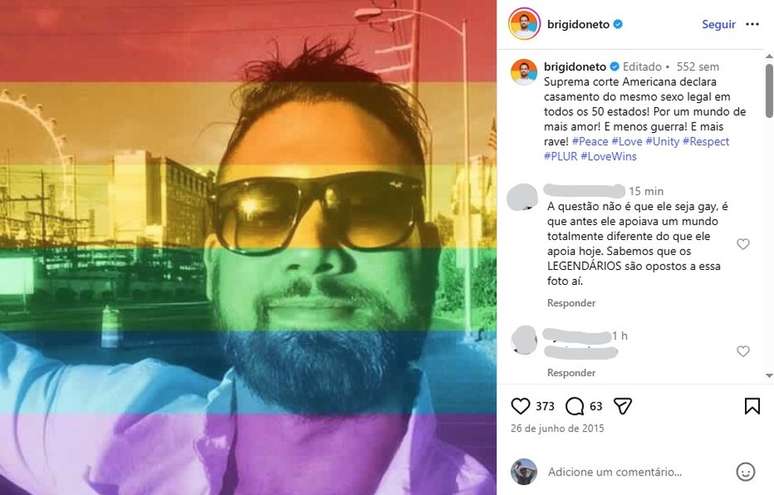
Task: Reply to the first comment via Responder
Action: 571,303
